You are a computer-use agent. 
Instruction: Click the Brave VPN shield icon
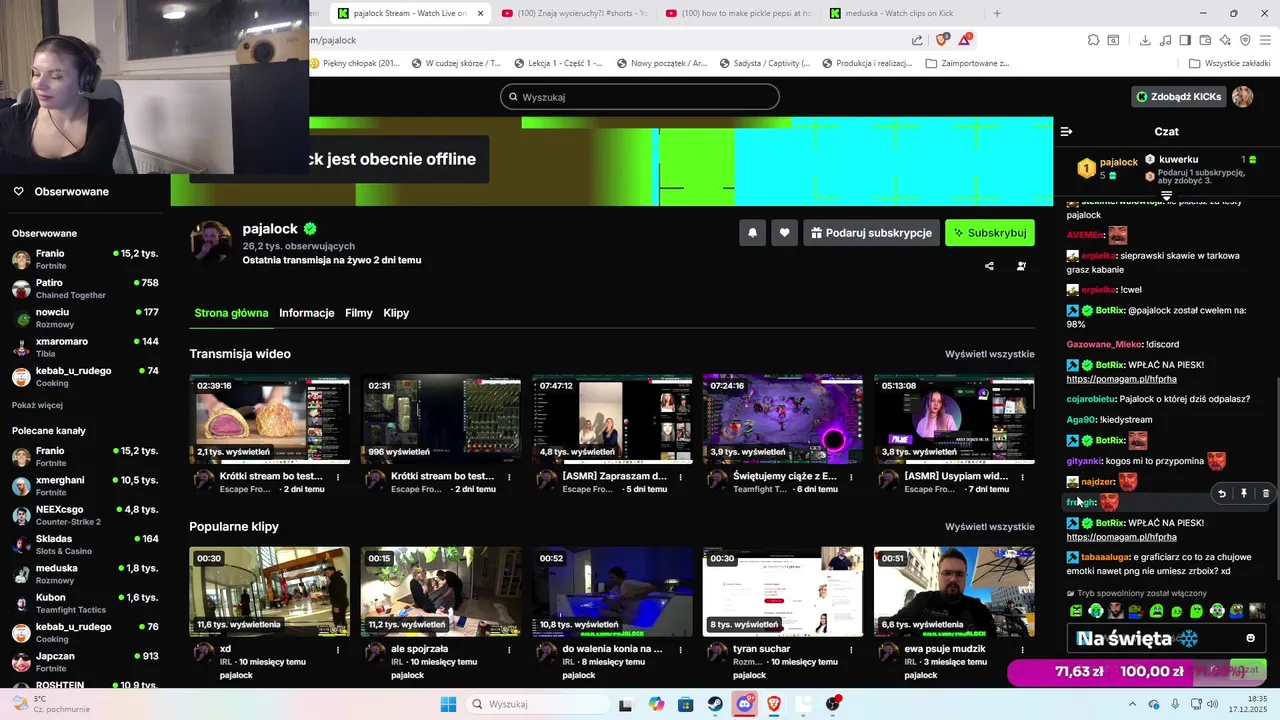(1245, 40)
